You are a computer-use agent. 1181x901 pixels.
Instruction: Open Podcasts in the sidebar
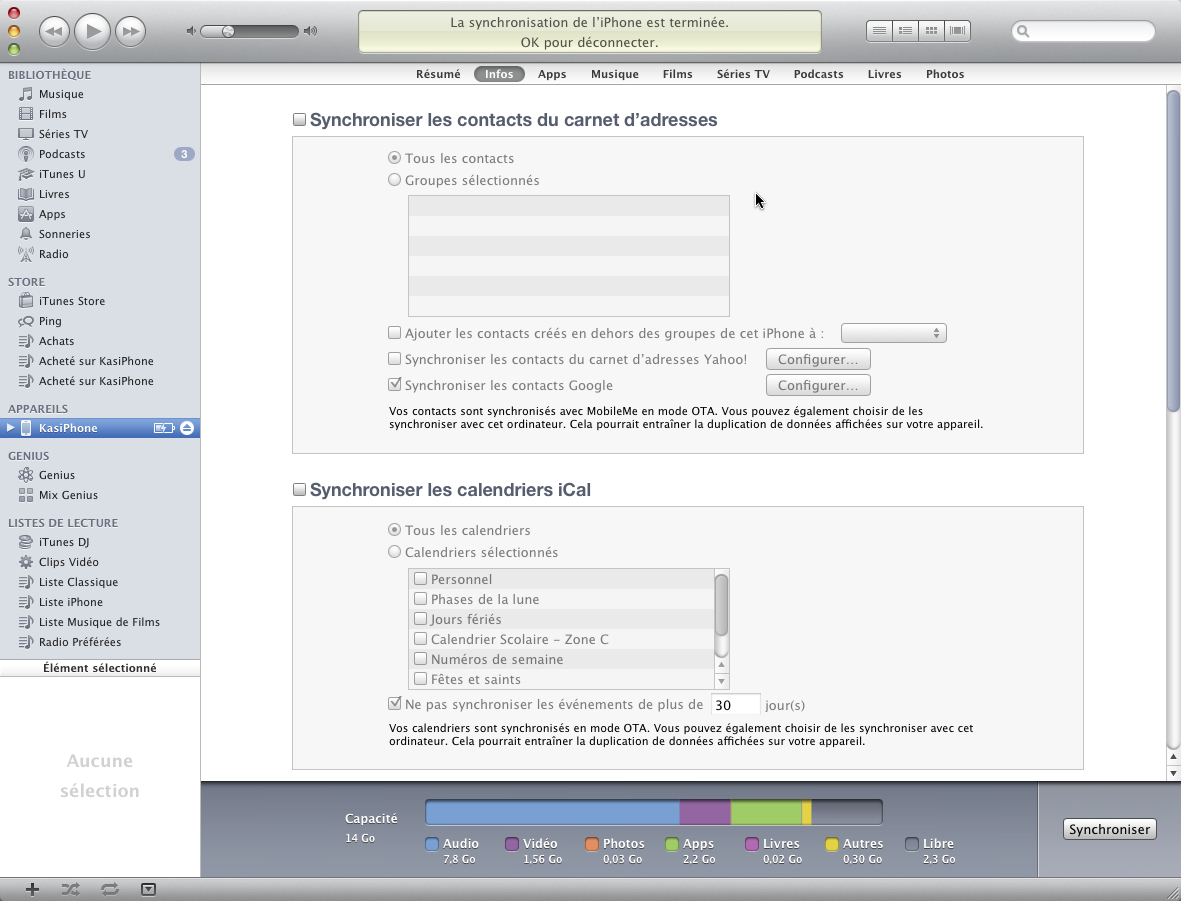point(62,154)
